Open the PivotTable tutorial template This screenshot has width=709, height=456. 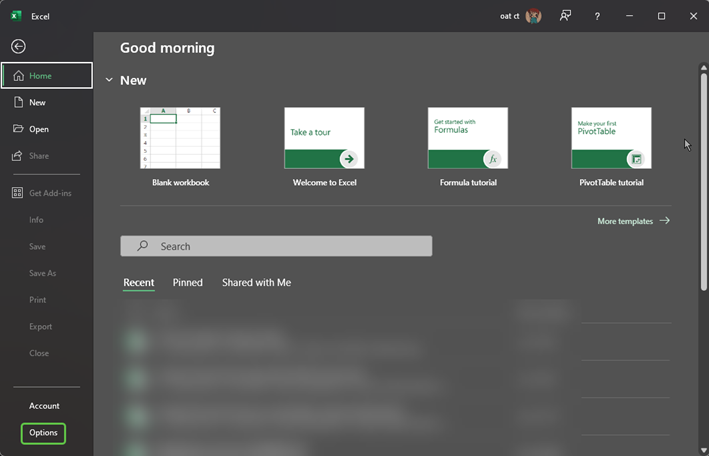611,138
